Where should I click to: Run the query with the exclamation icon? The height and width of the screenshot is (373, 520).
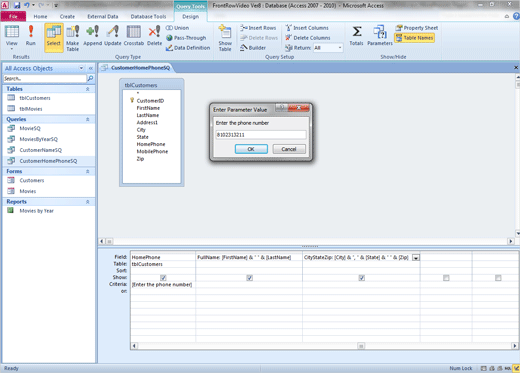(x=31, y=35)
